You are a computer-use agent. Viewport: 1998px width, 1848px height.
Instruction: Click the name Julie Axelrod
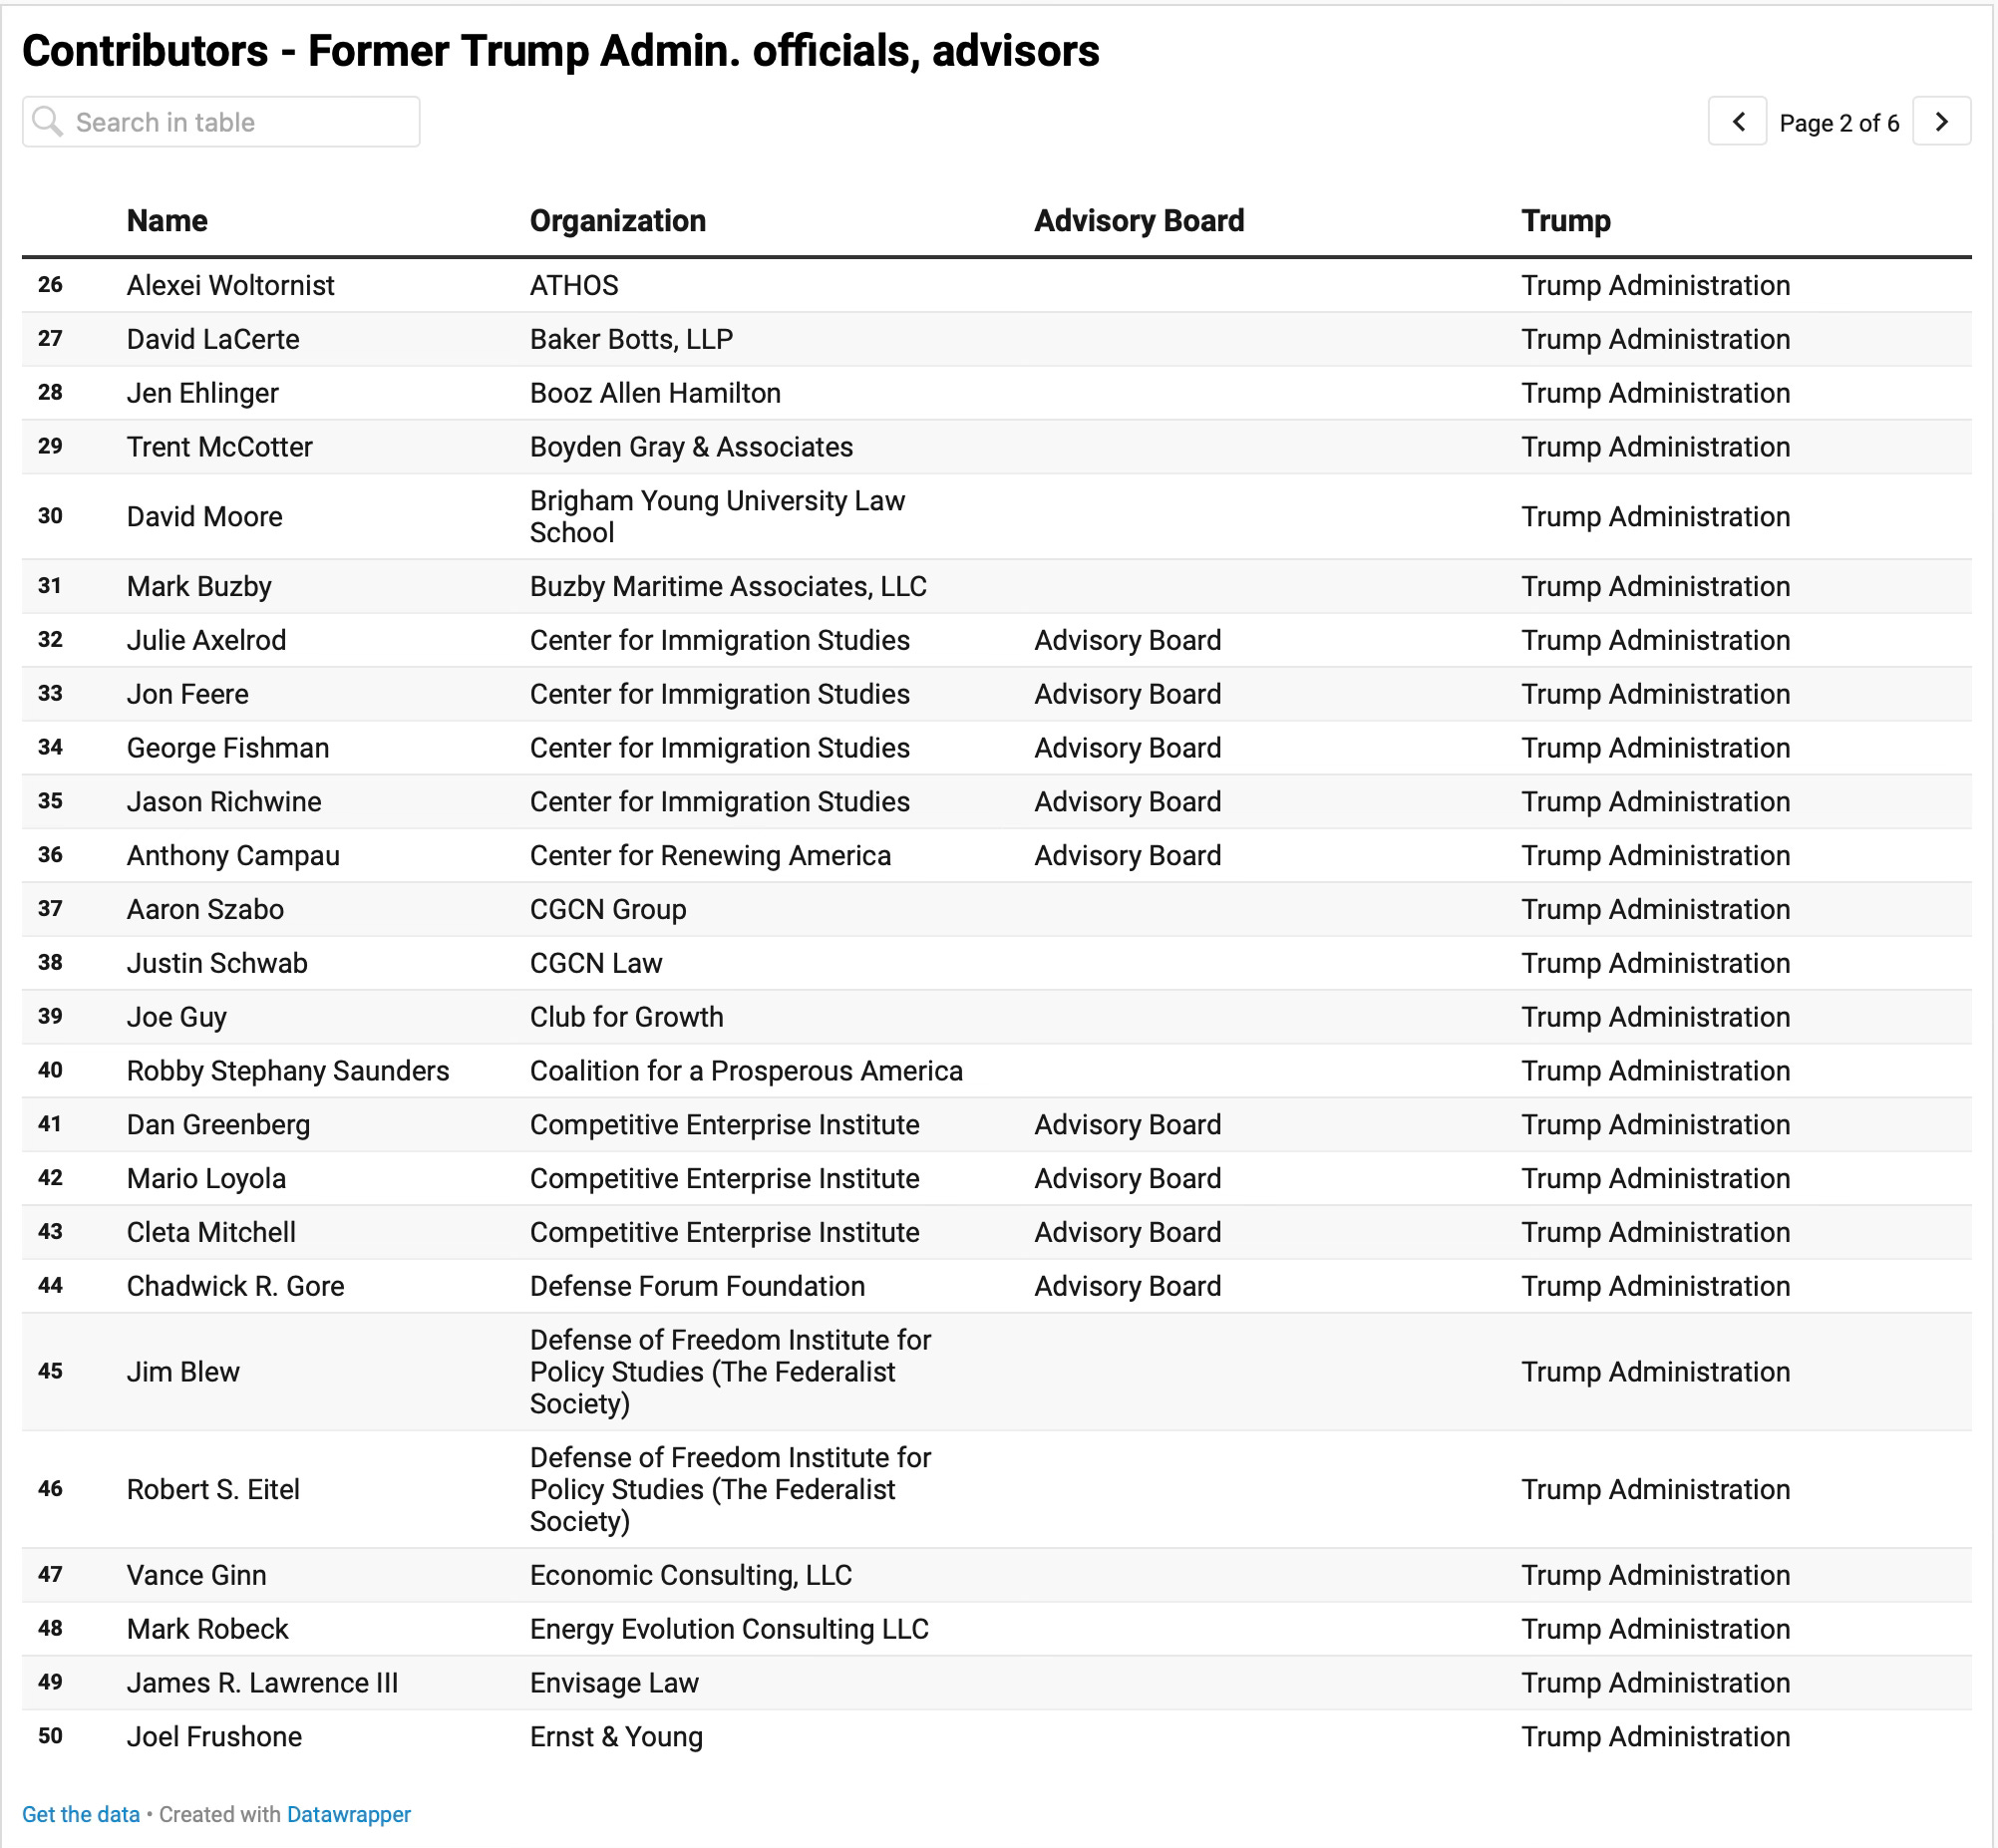click(x=207, y=641)
